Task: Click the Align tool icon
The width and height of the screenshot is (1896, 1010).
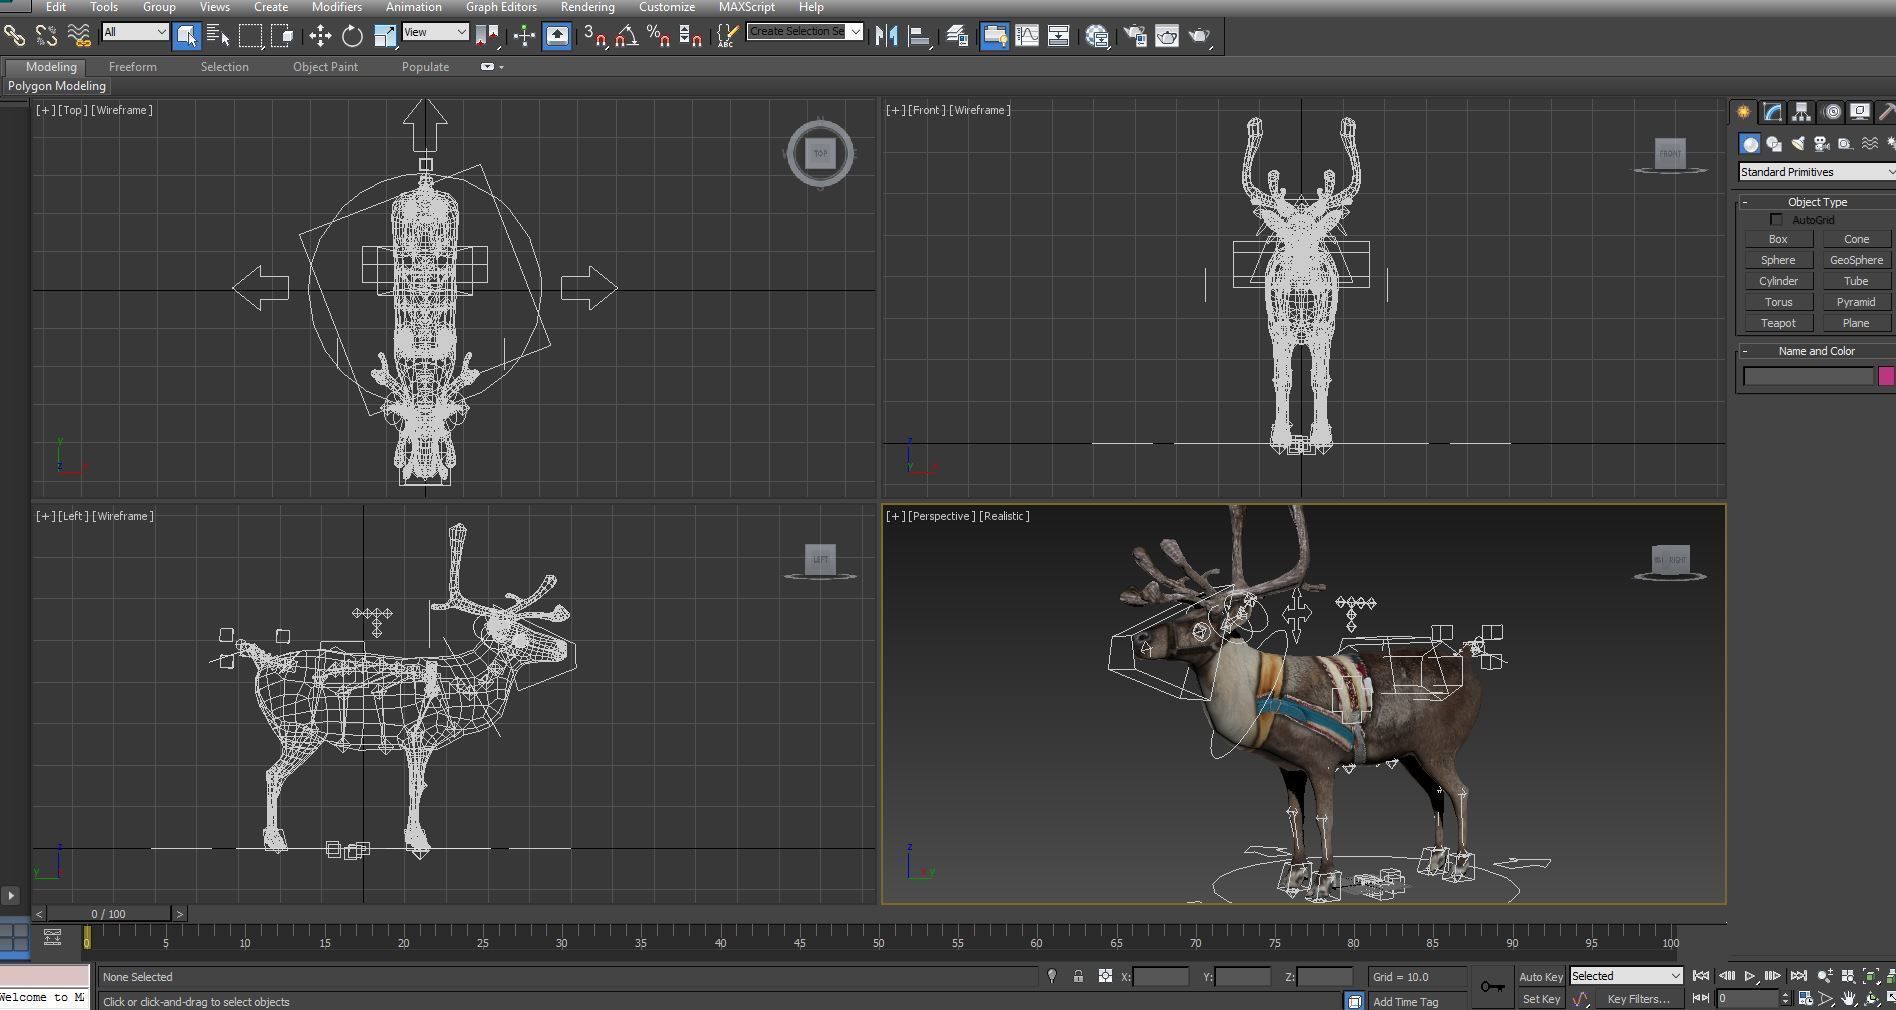Action: pyautogui.click(x=919, y=36)
